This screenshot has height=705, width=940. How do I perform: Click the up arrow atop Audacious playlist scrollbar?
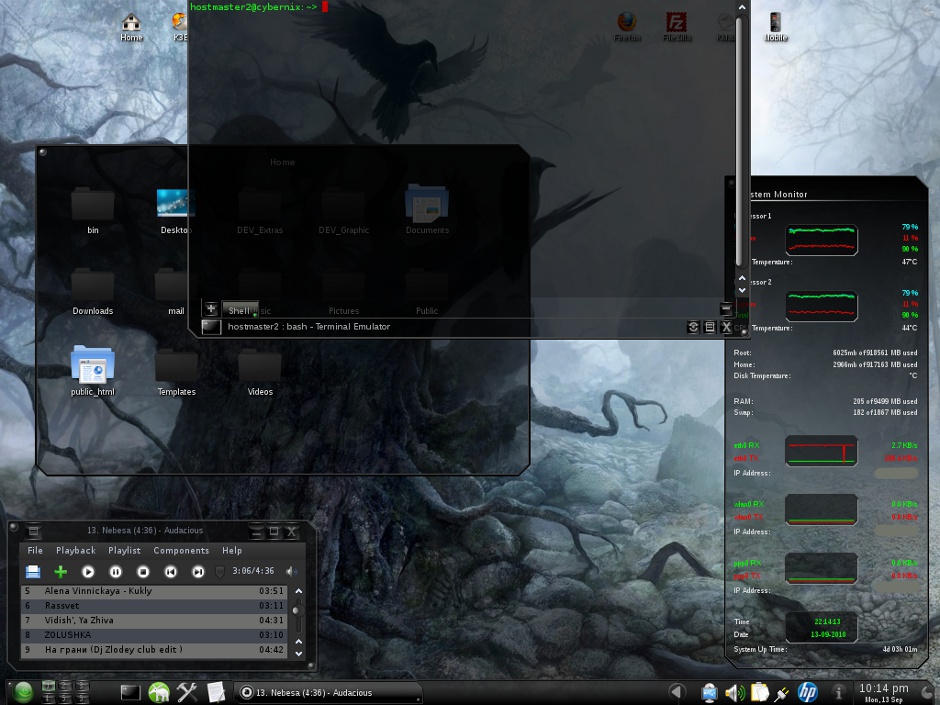coord(299,591)
